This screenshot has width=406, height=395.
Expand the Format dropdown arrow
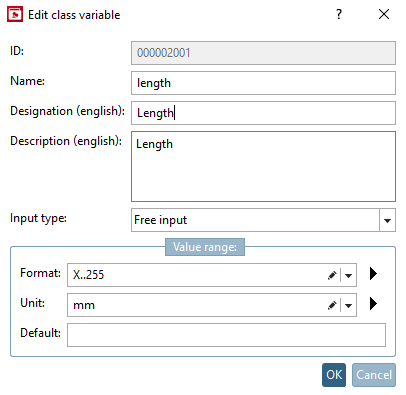point(349,276)
